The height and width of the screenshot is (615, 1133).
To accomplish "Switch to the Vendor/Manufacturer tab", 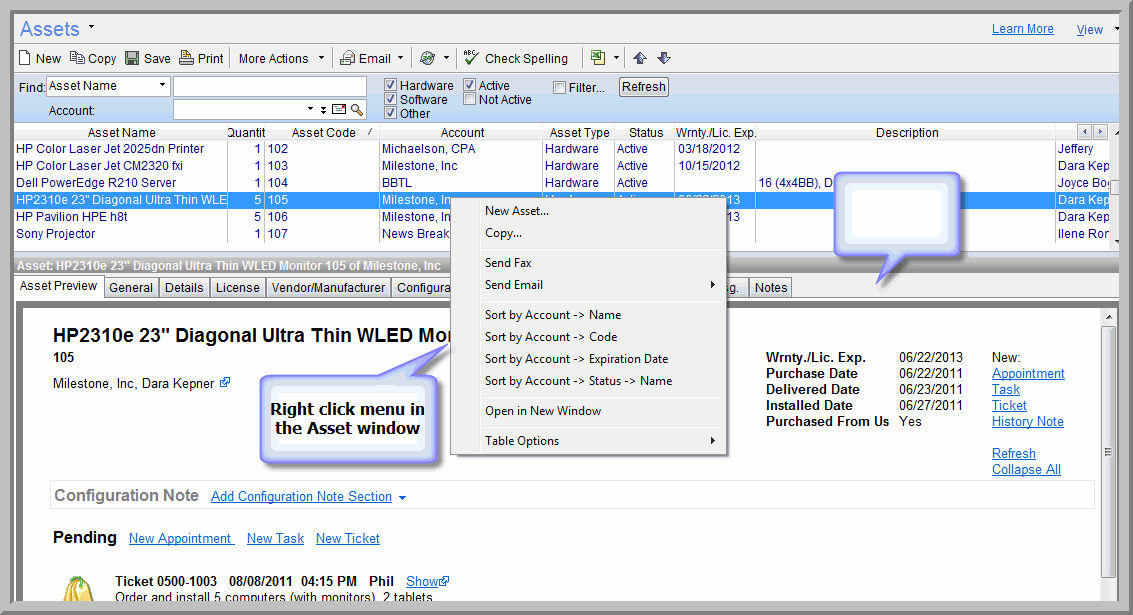I will click(x=329, y=287).
